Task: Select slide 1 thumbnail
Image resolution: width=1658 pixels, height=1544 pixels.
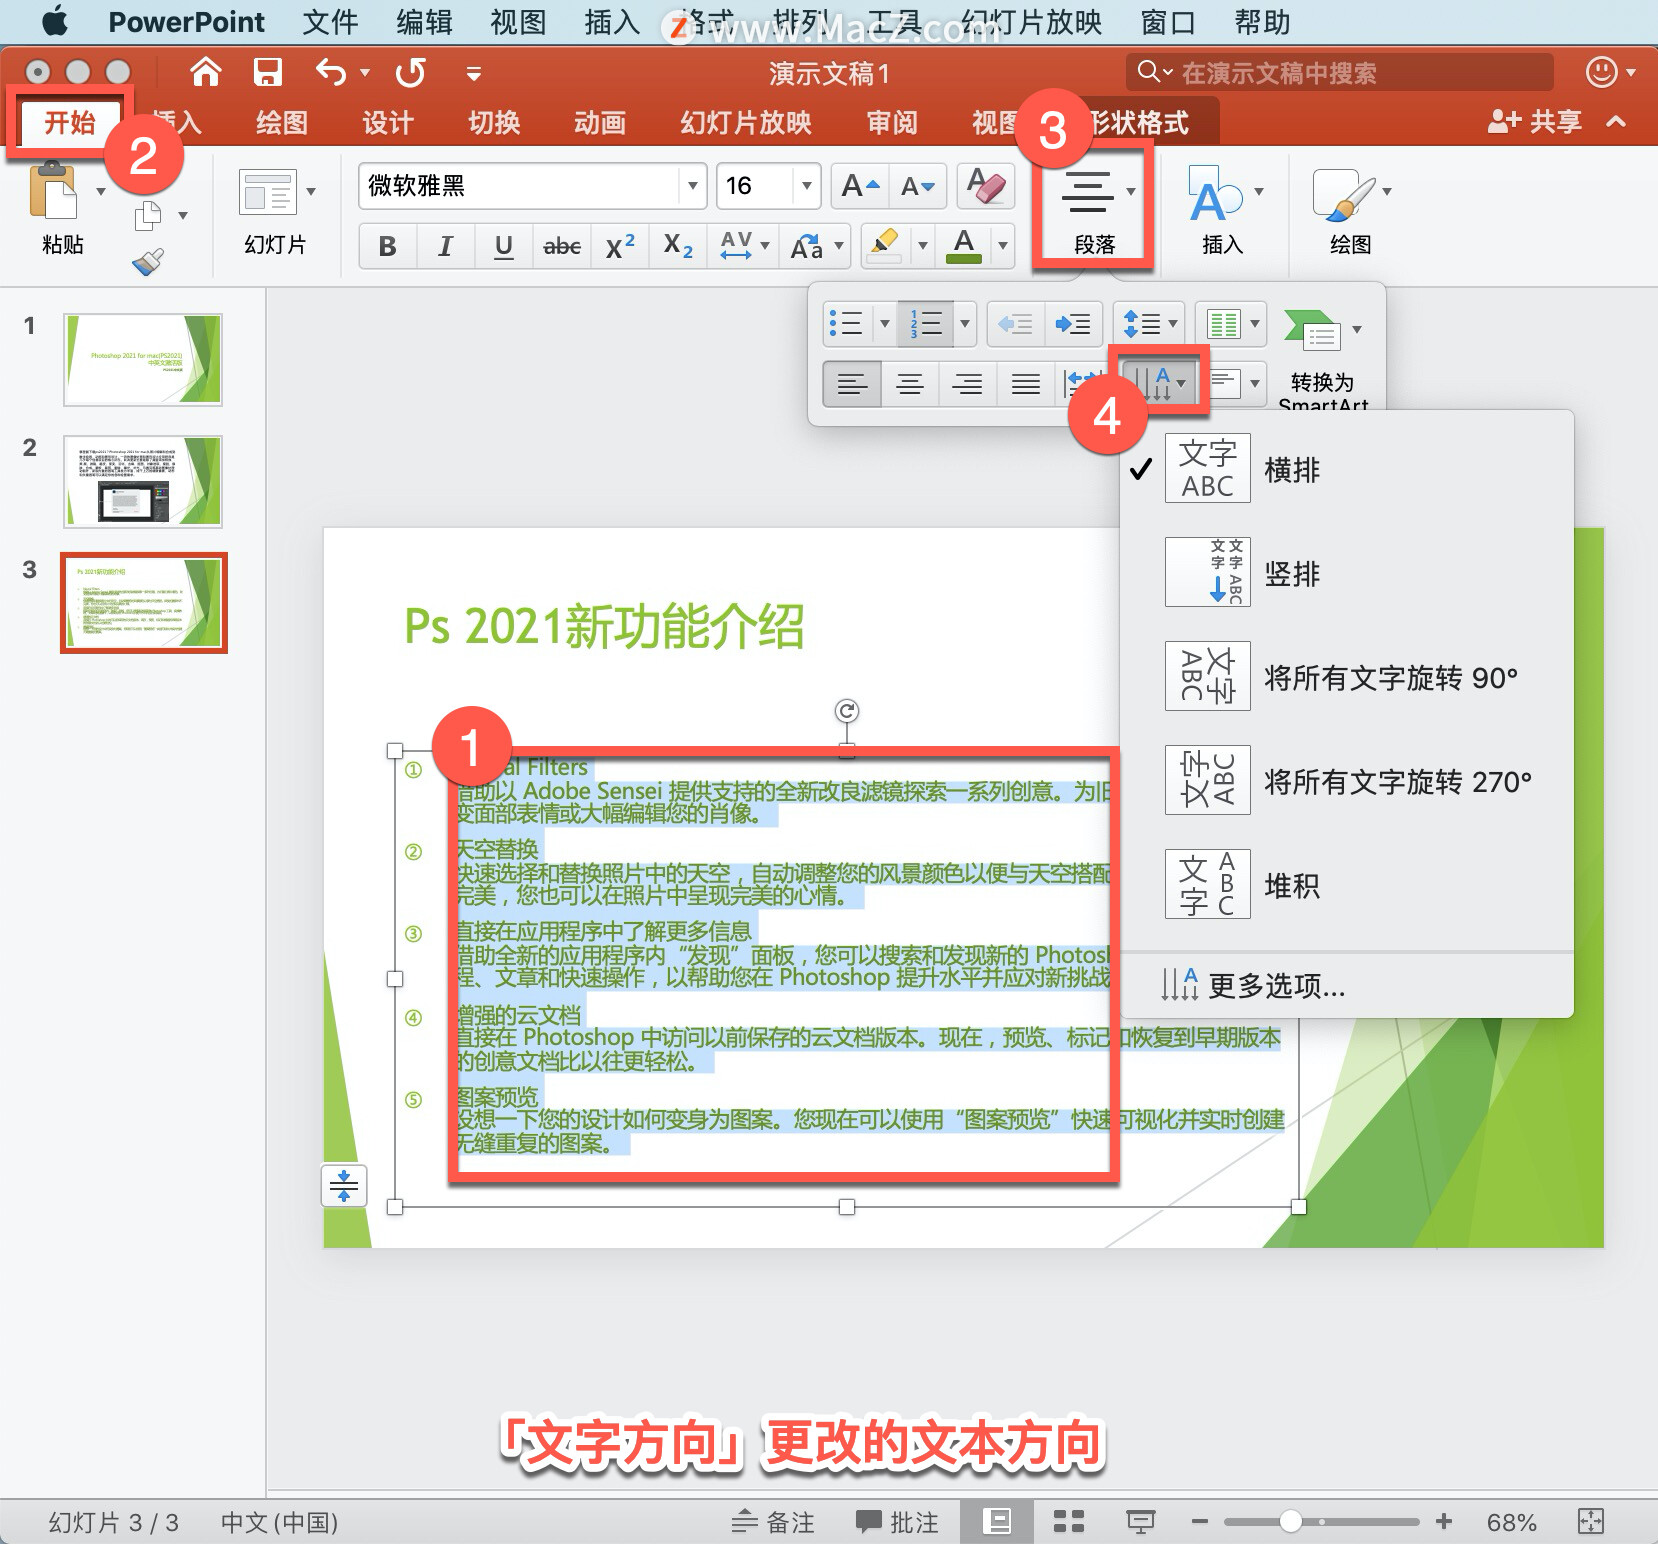Action: (143, 360)
